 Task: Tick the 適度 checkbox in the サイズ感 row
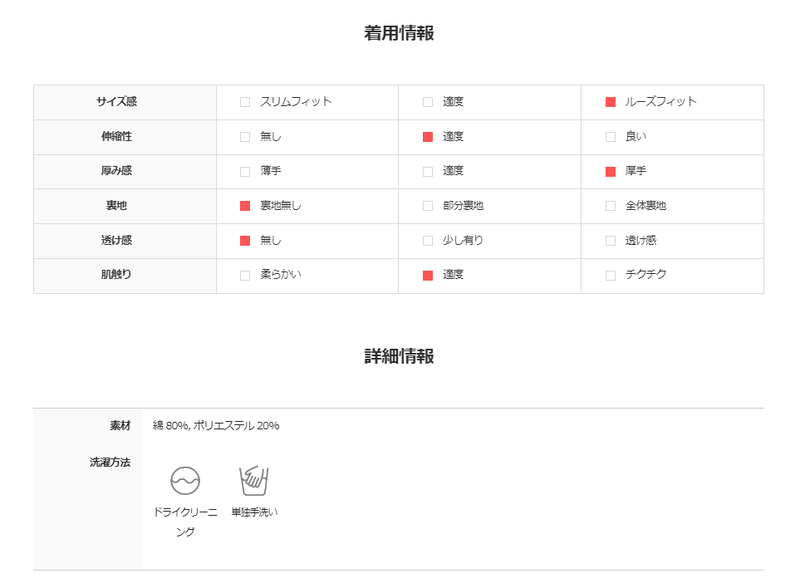point(428,102)
